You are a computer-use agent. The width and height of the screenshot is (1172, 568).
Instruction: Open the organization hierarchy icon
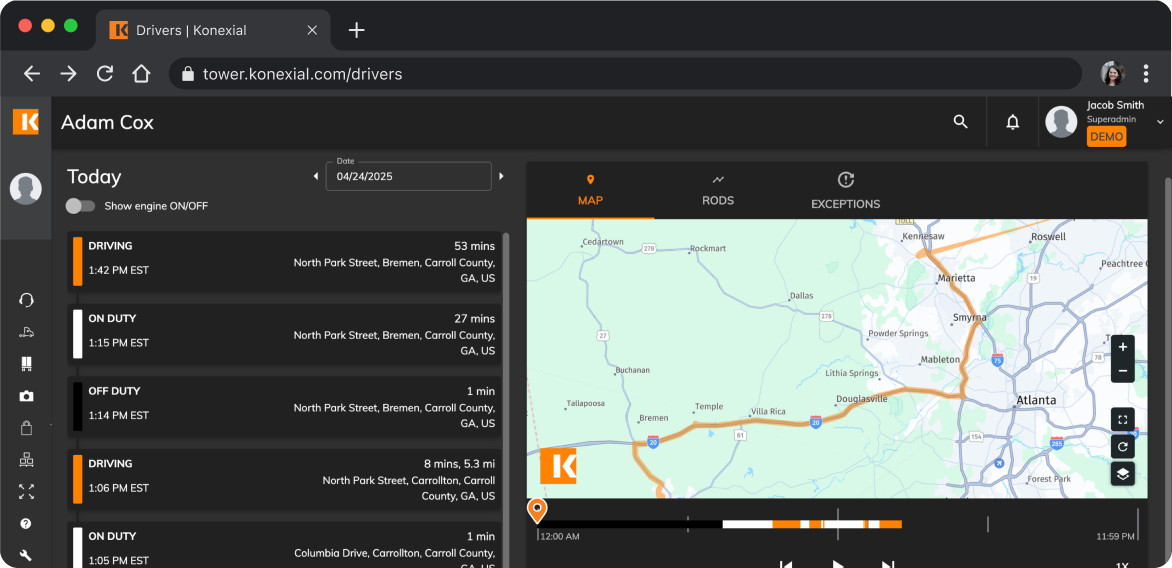tap(26, 460)
